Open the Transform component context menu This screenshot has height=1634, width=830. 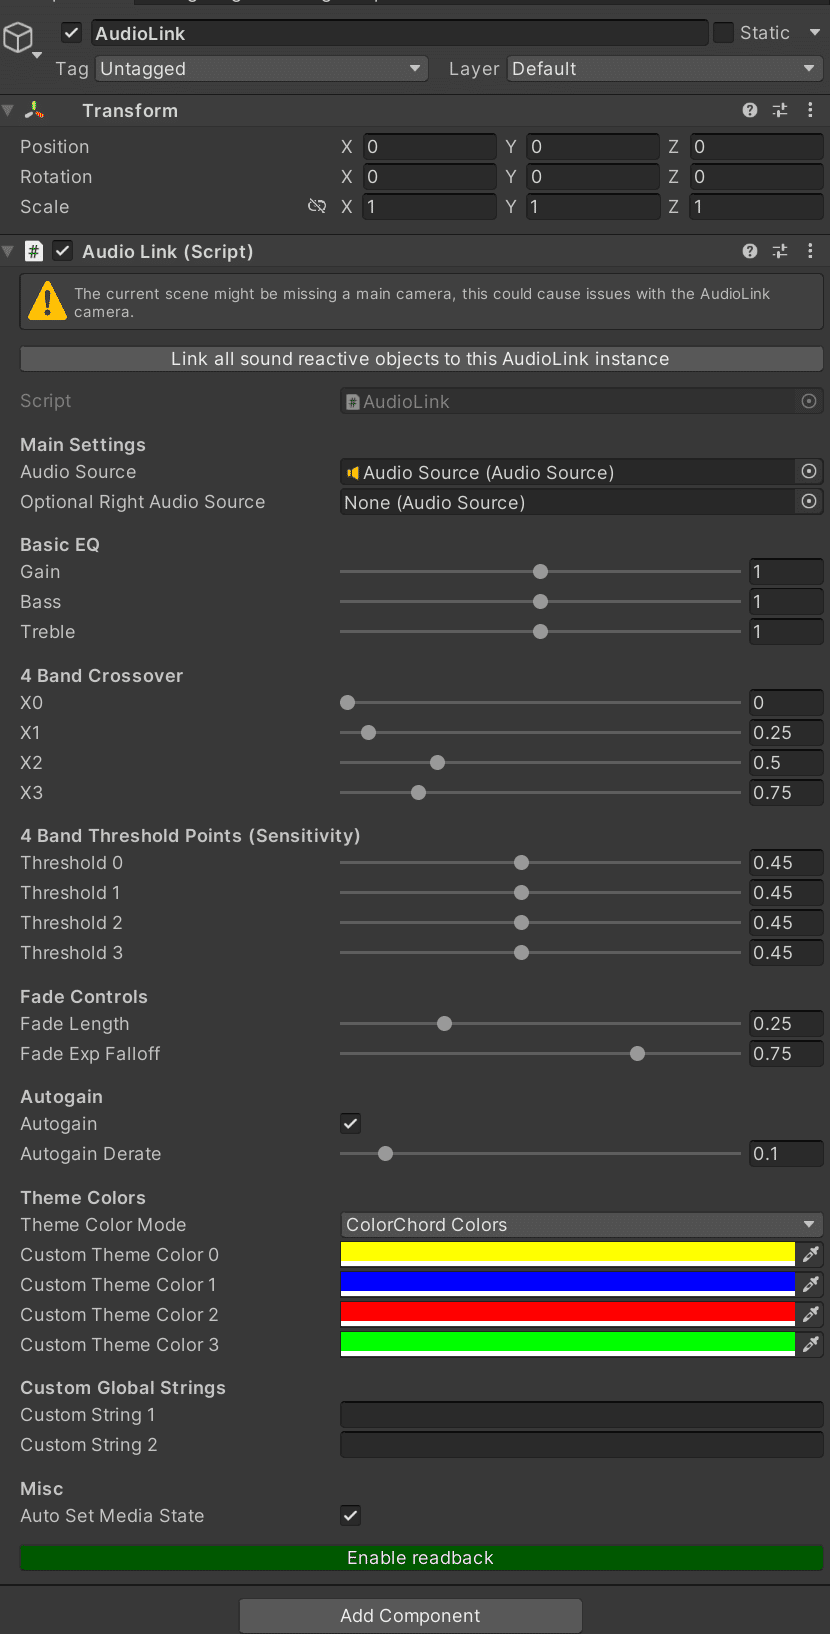[x=810, y=110]
